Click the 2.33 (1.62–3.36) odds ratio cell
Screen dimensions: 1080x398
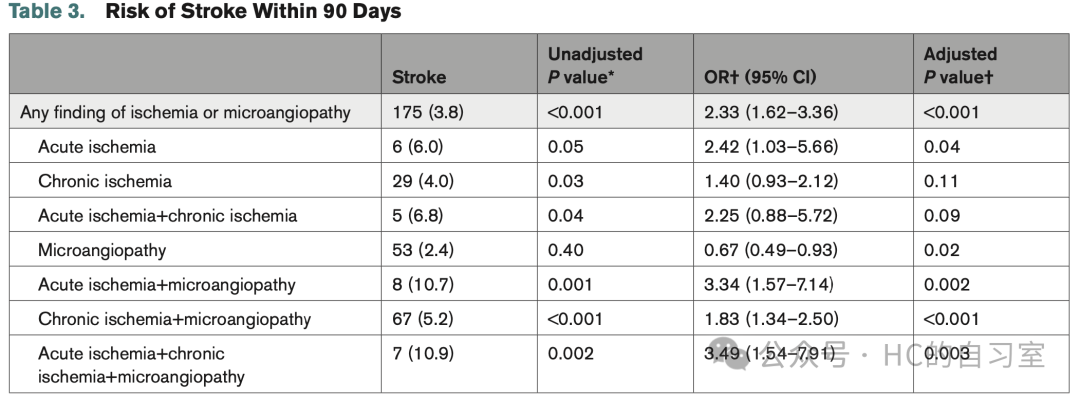click(771, 112)
